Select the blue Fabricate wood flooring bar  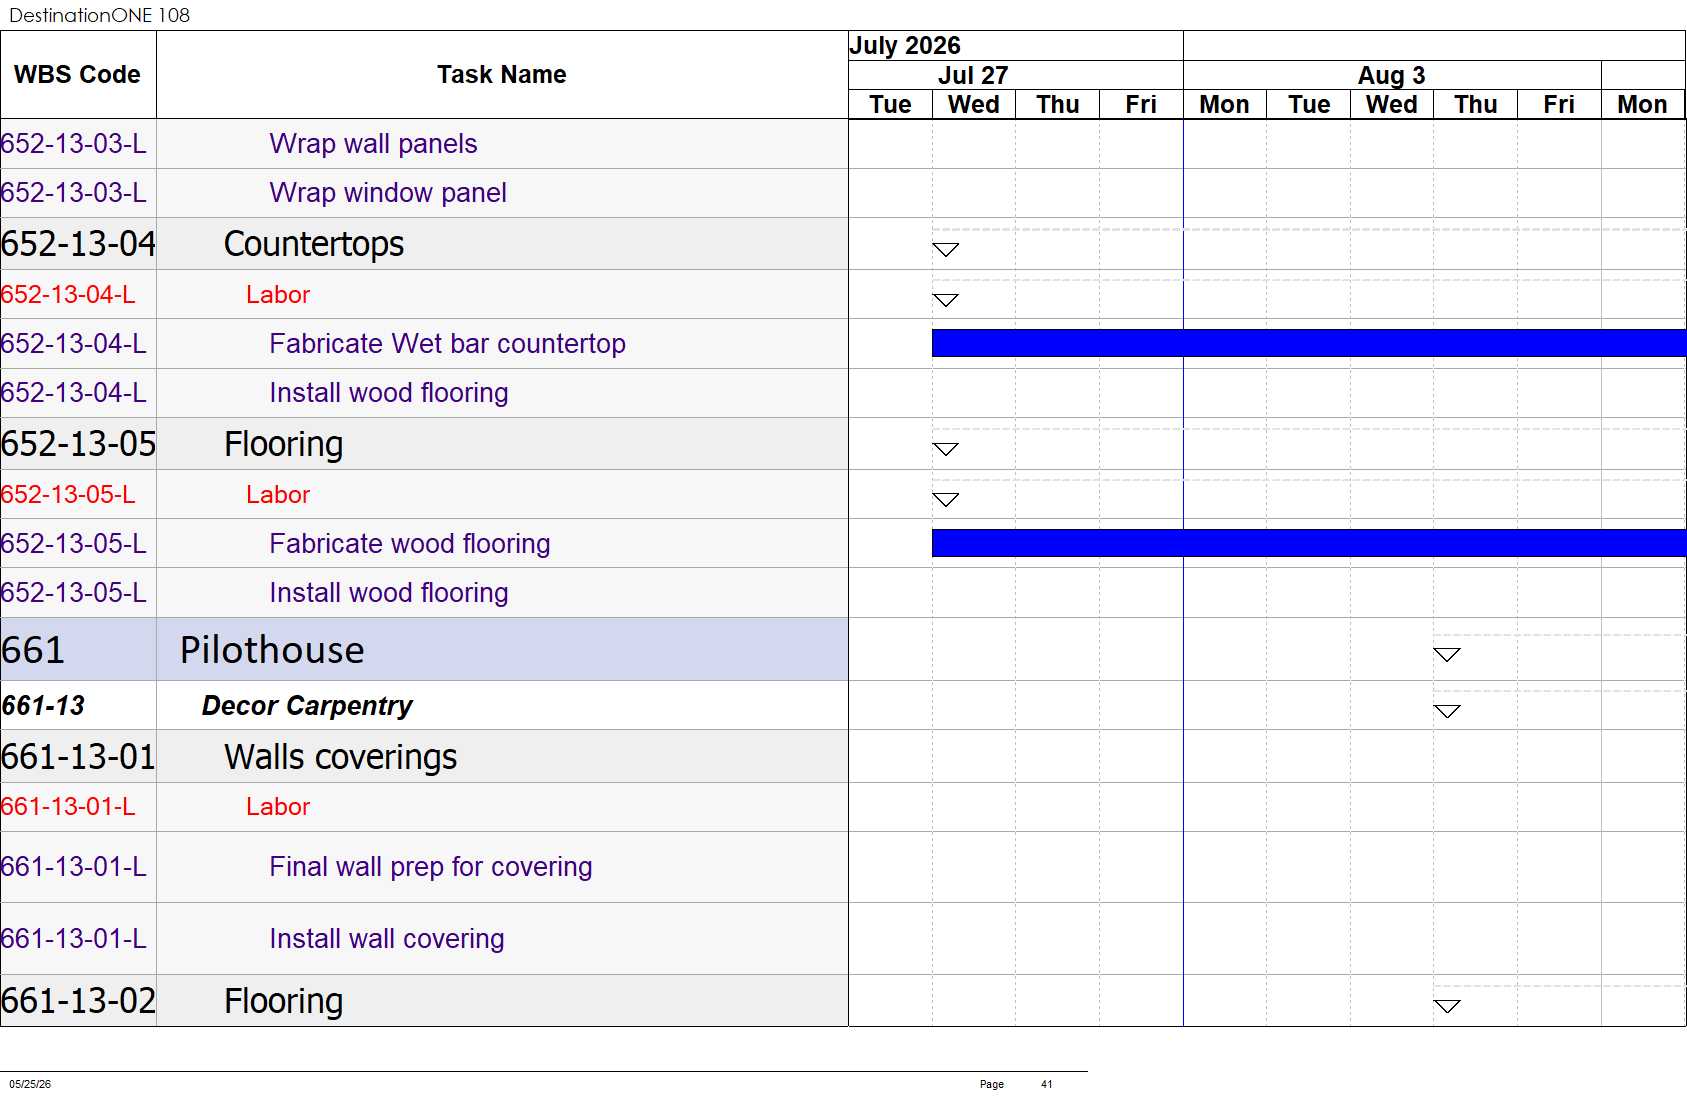[x=1309, y=543]
